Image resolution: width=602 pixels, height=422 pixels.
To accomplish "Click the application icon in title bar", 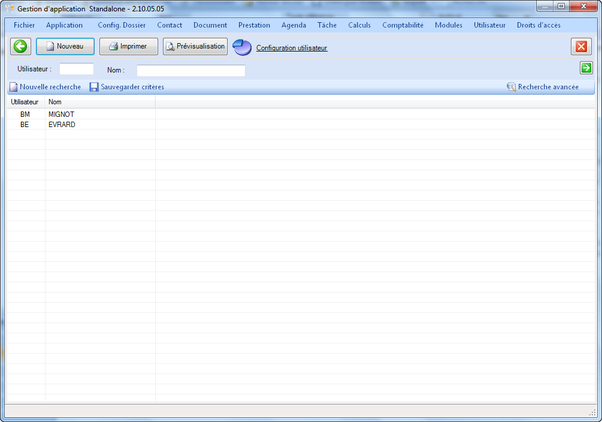I will tap(10, 8).
